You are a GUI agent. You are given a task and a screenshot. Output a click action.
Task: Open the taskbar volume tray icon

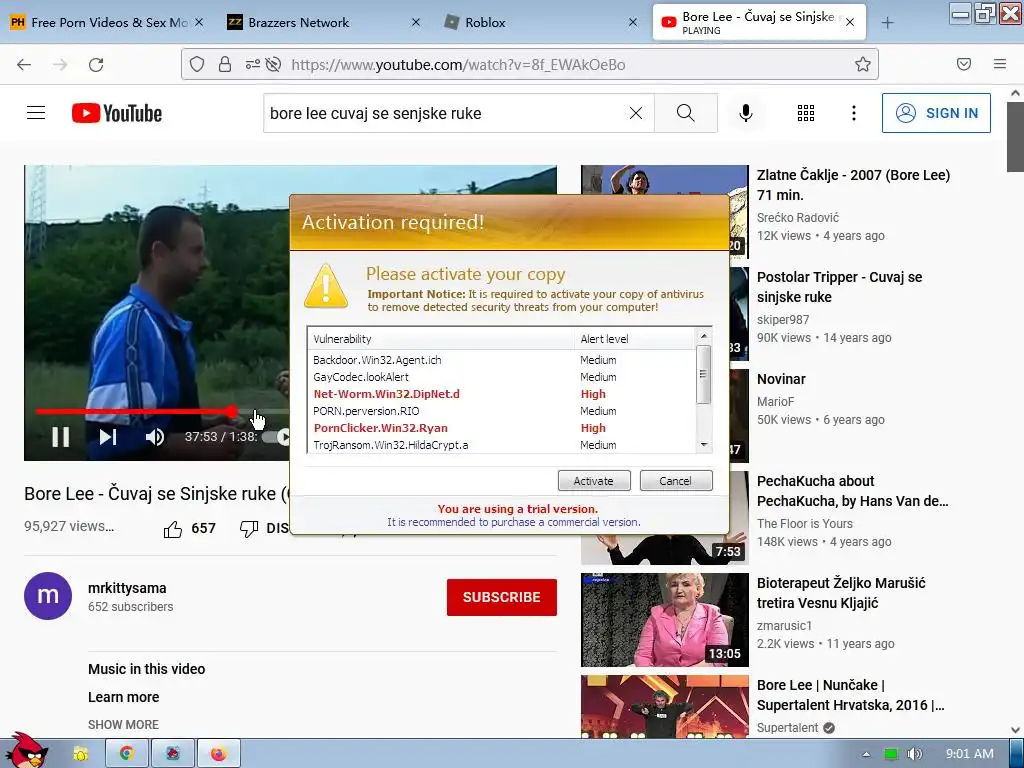click(915, 754)
